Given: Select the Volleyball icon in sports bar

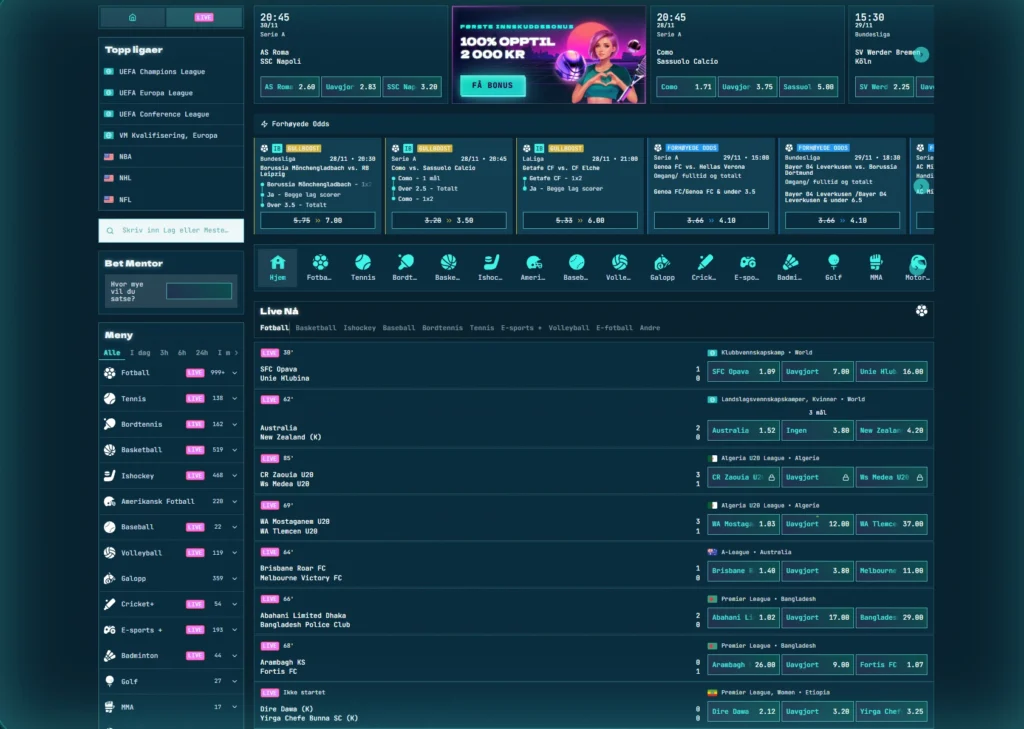Looking at the screenshot, I should (x=620, y=262).
